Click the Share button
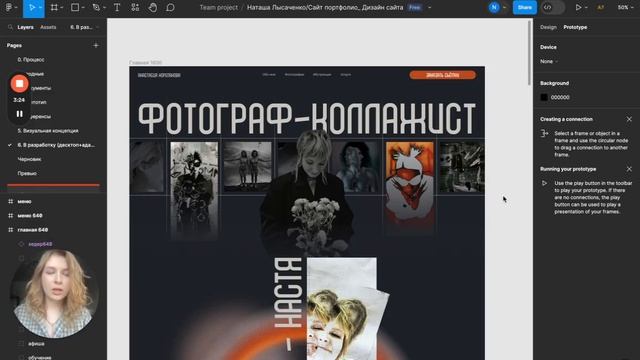 coord(524,7)
